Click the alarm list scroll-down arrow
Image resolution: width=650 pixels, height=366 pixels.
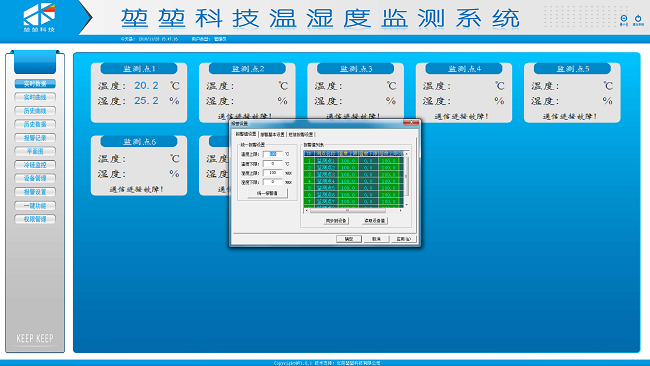click(x=406, y=205)
